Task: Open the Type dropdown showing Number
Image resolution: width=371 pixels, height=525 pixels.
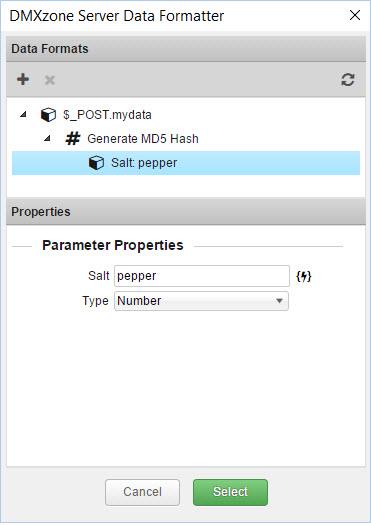Action: click(201, 301)
